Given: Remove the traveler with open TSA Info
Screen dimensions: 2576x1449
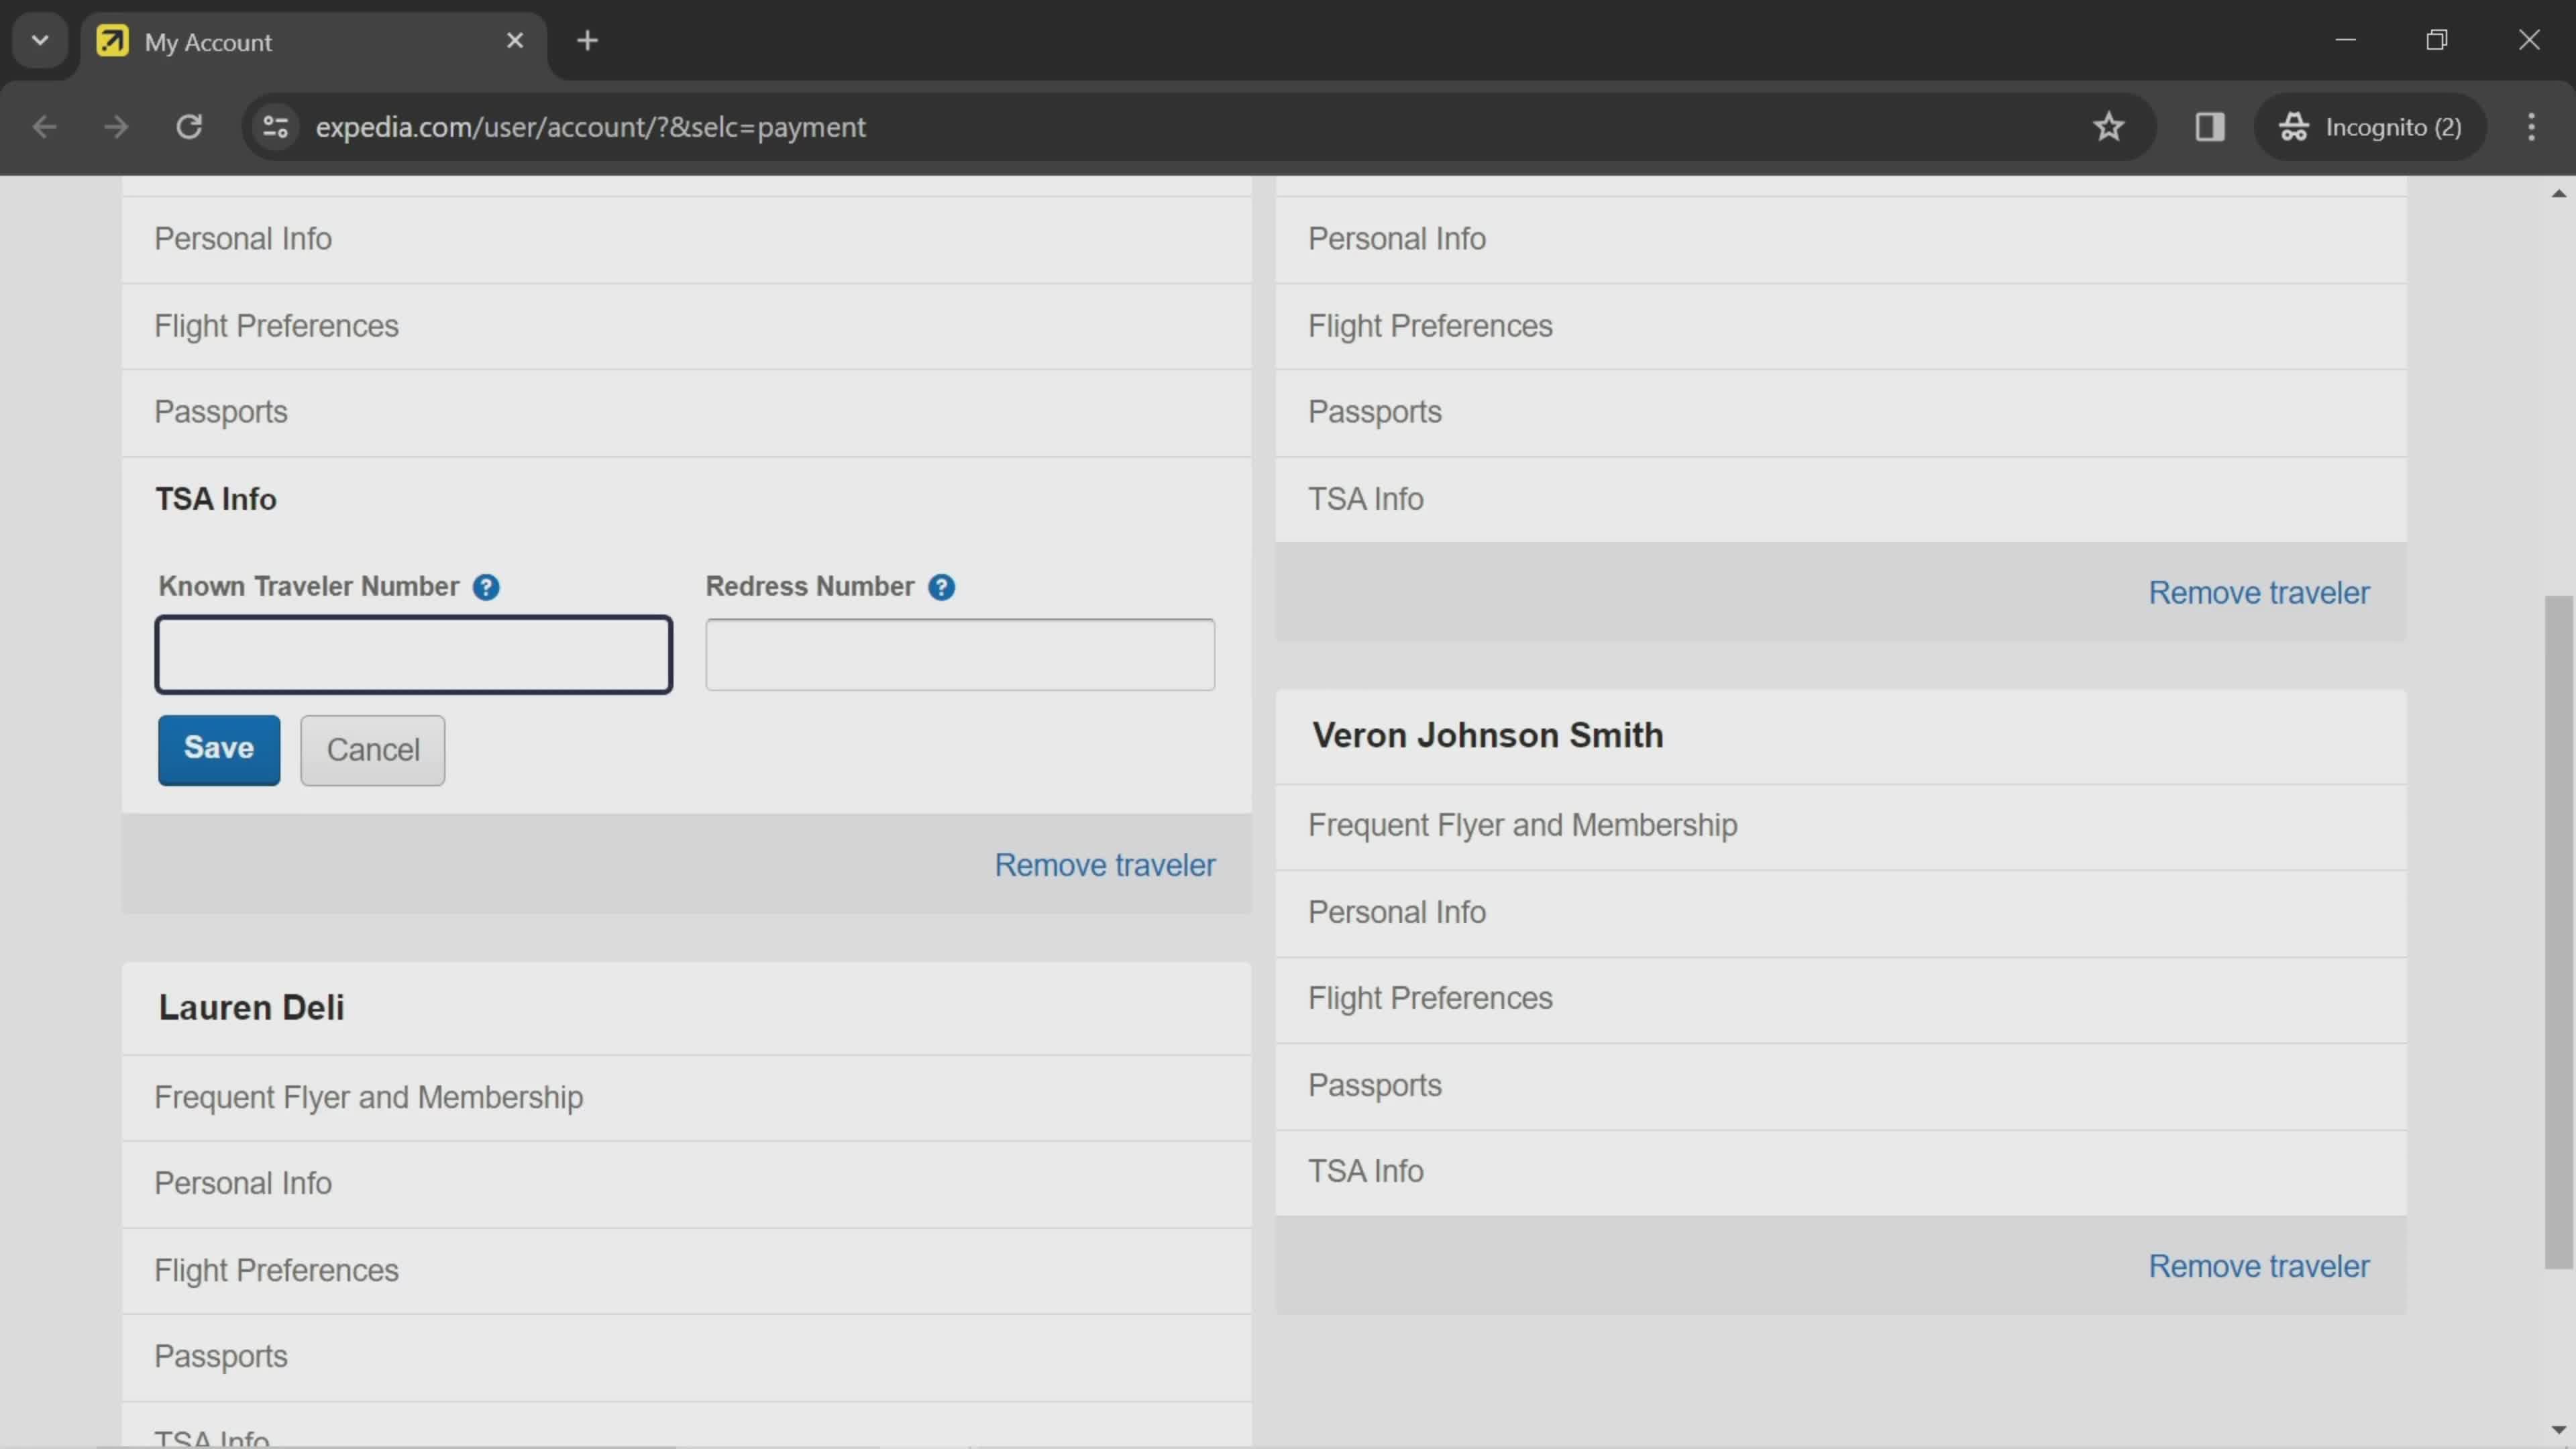Looking at the screenshot, I should [1105, 865].
